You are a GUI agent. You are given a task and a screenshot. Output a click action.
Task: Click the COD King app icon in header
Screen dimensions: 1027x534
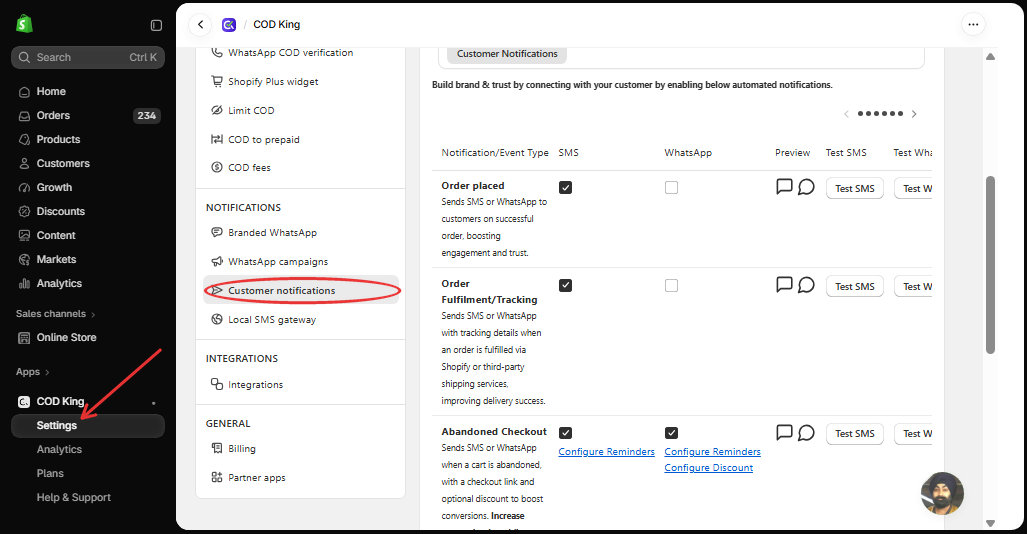click(x=229, y=25)
